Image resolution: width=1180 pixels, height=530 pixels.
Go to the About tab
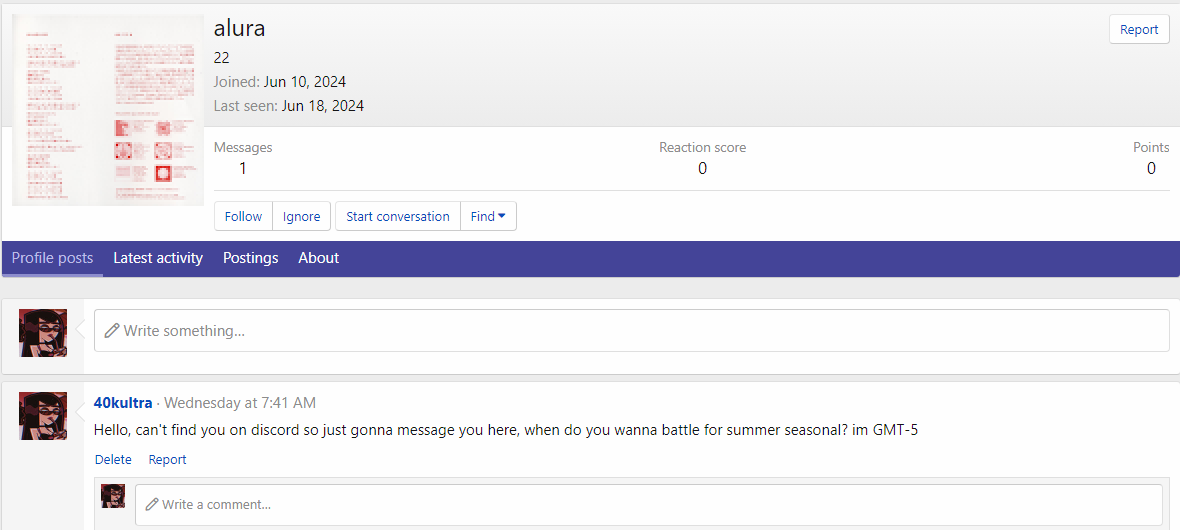click(318, 258)
